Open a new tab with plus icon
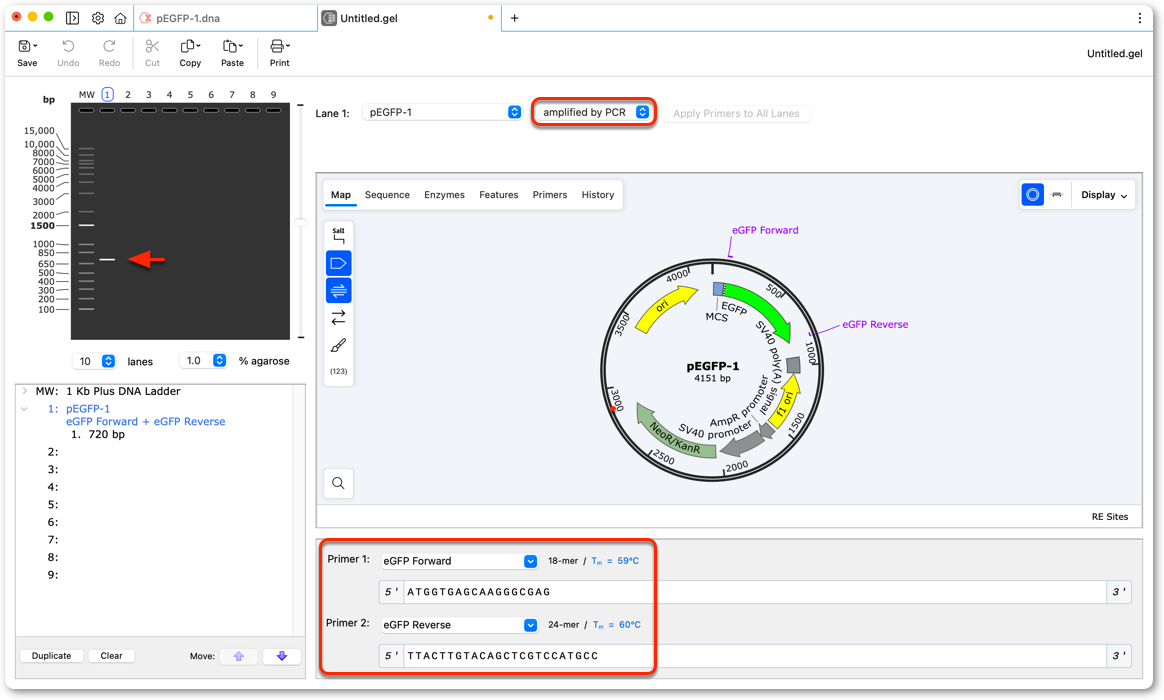Image resolution: width=1164 pixels, height=700 pixels. (x=514, y=18)
